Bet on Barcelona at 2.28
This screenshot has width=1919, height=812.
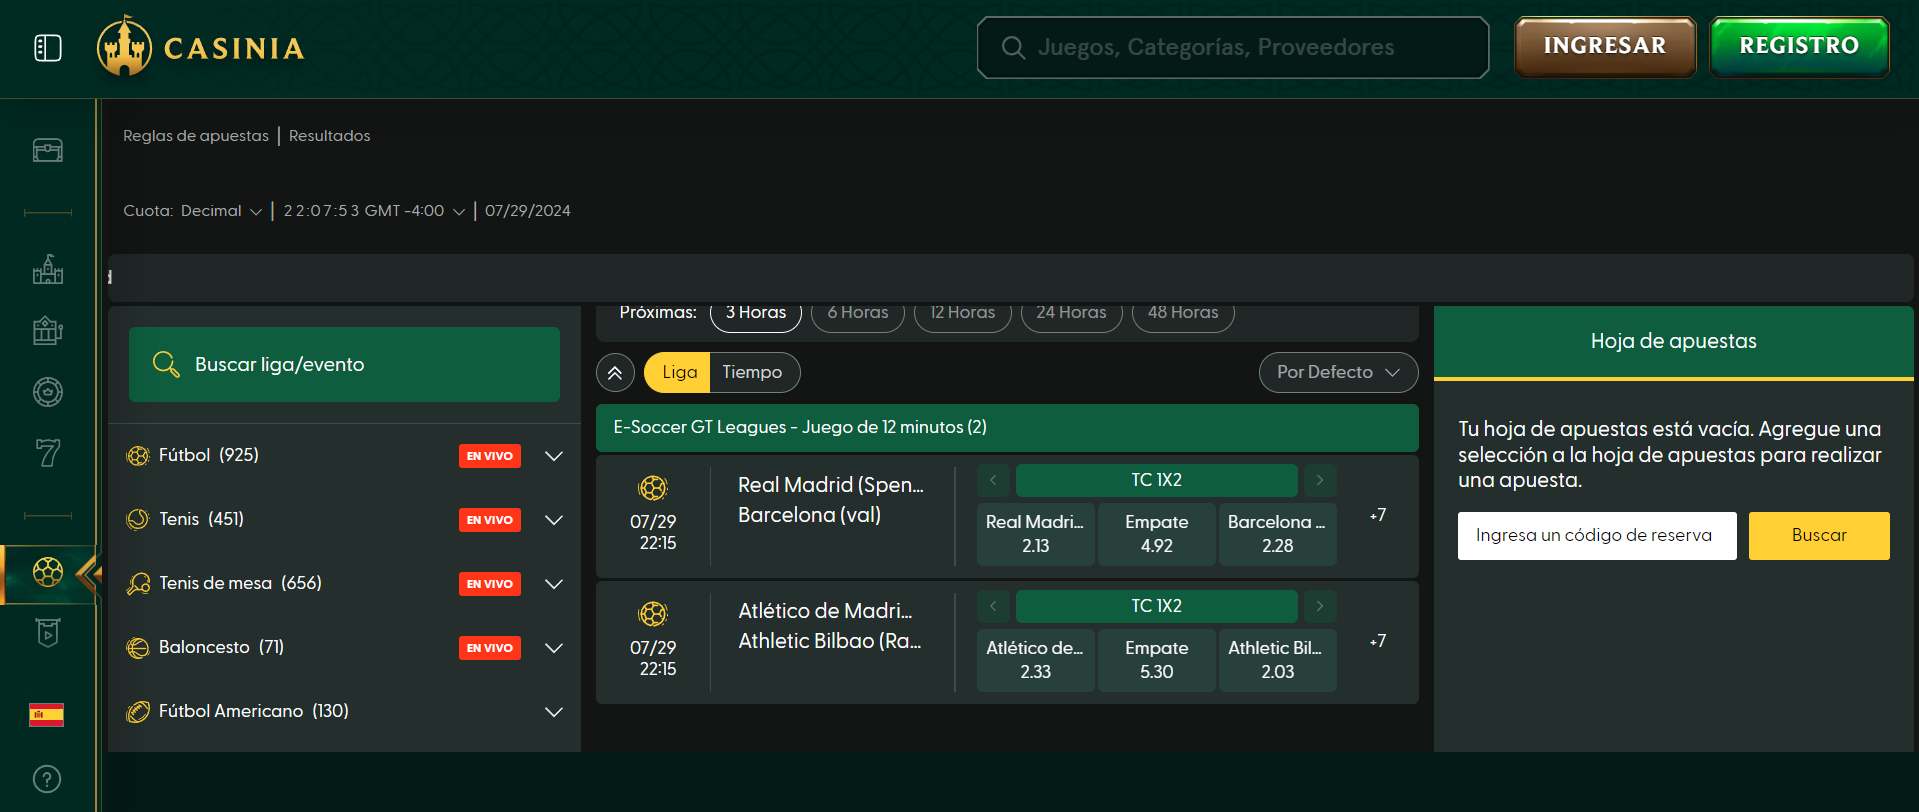point(1278,534)
